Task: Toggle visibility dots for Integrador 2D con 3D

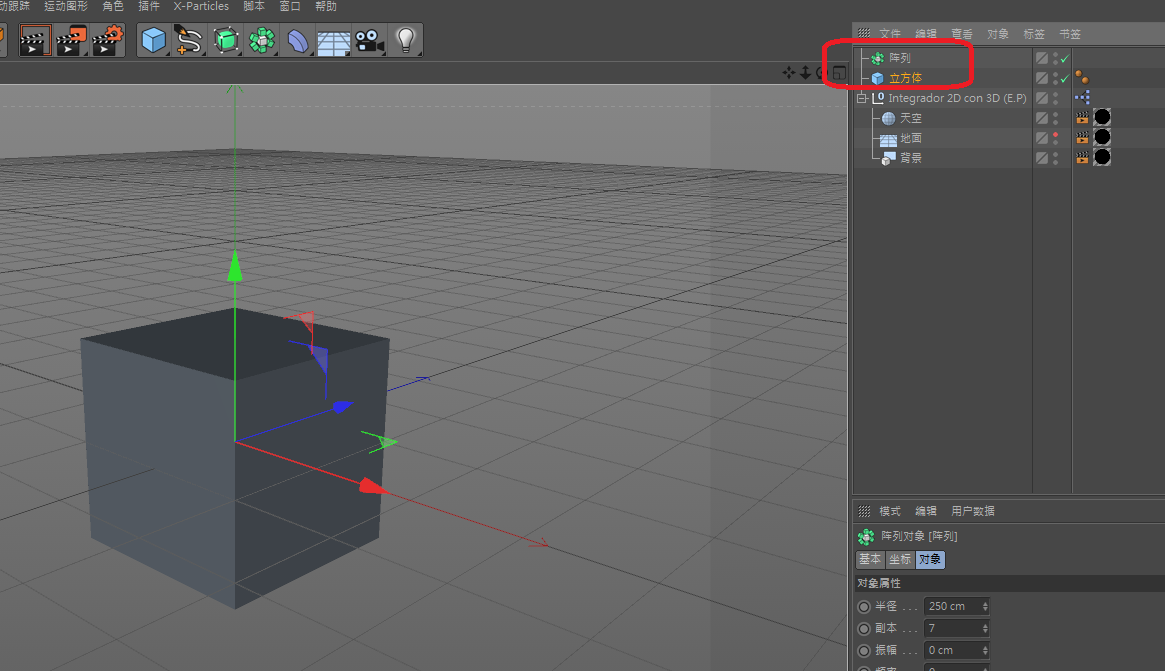Action: (1056, 98)
